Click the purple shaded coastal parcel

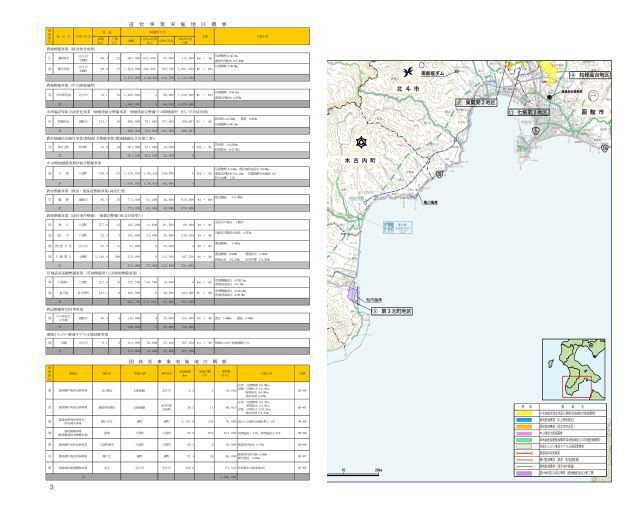coord(352,295)
